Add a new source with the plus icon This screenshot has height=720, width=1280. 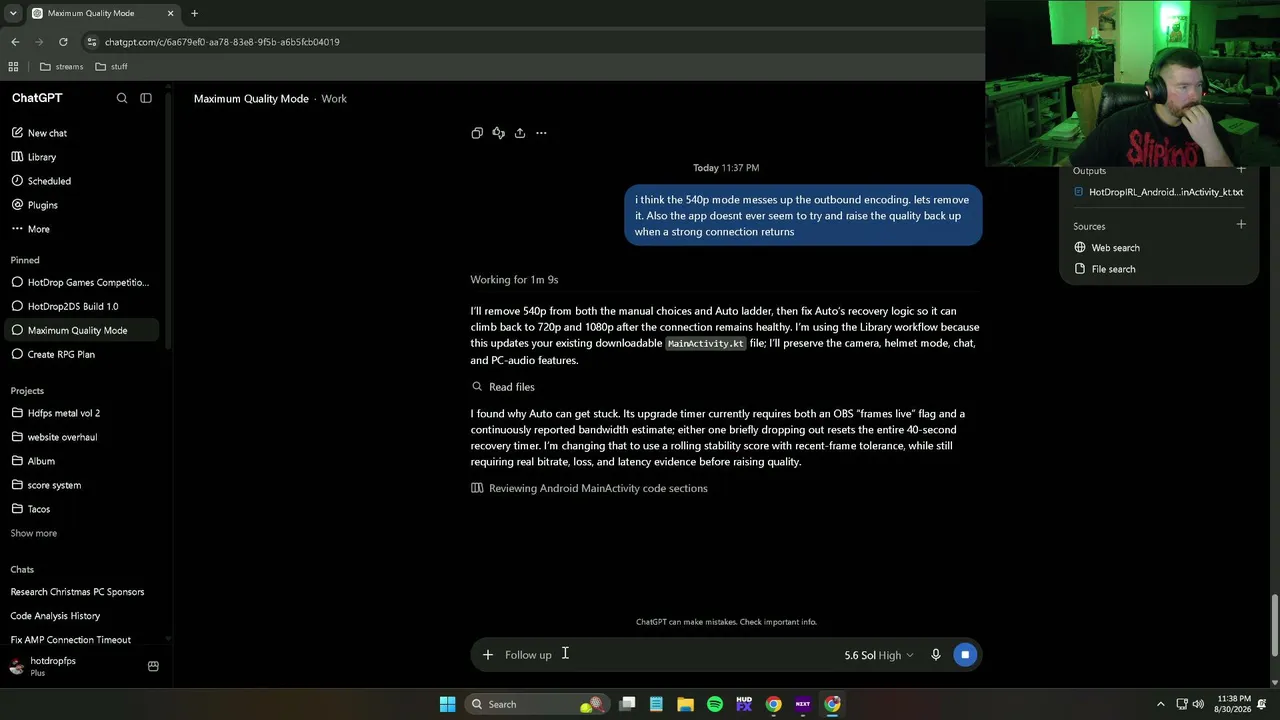pos(1241,225)
